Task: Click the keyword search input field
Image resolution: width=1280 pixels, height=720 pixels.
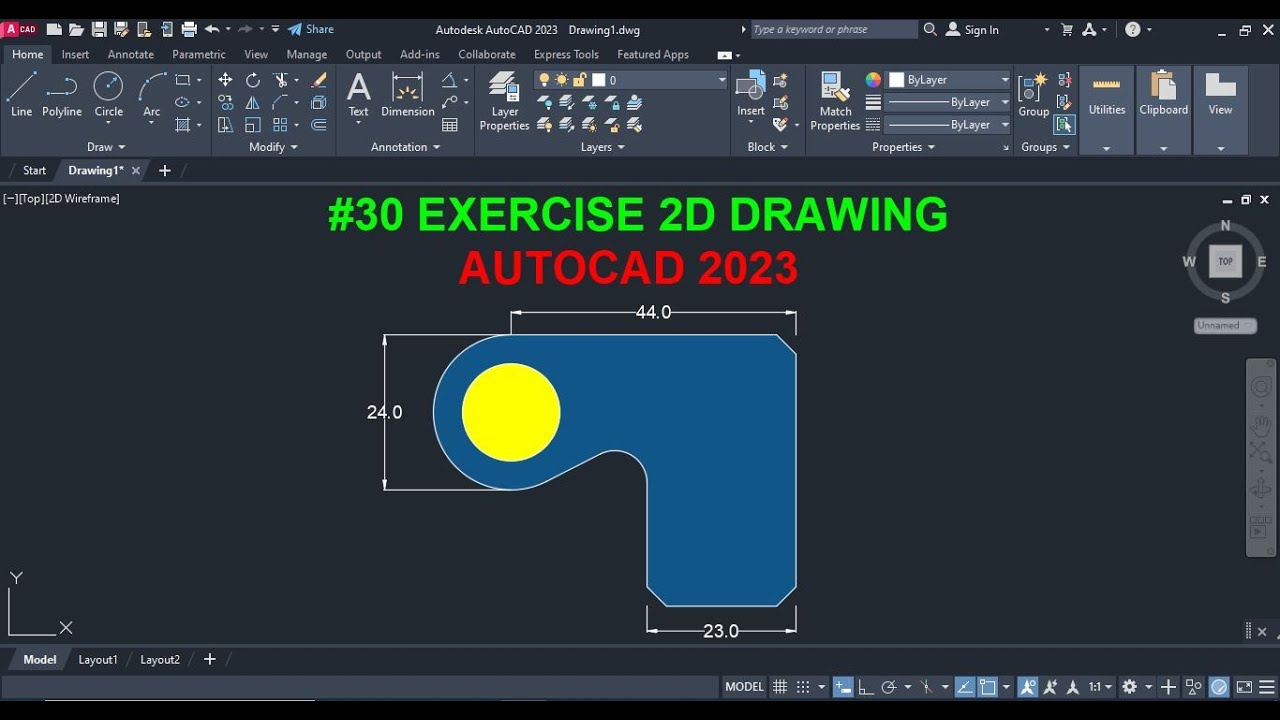Action: pos(833,30)
